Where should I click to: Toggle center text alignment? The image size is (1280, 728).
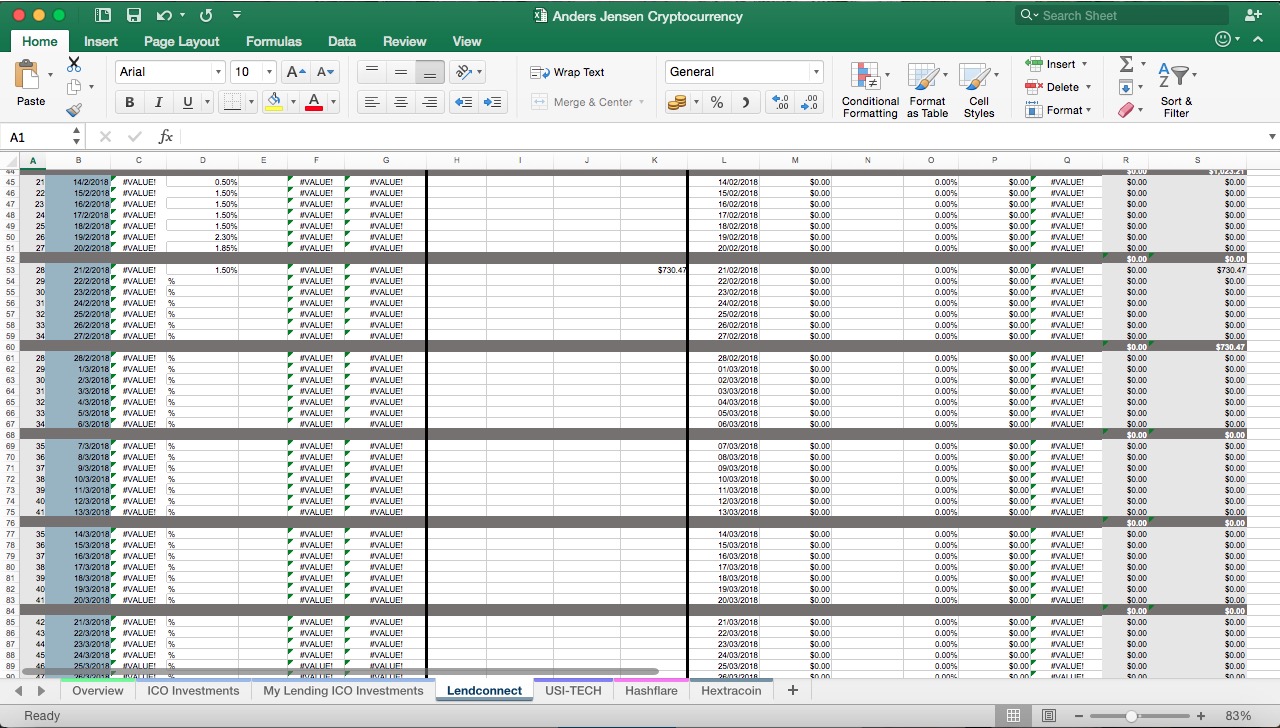coord(400,102)
